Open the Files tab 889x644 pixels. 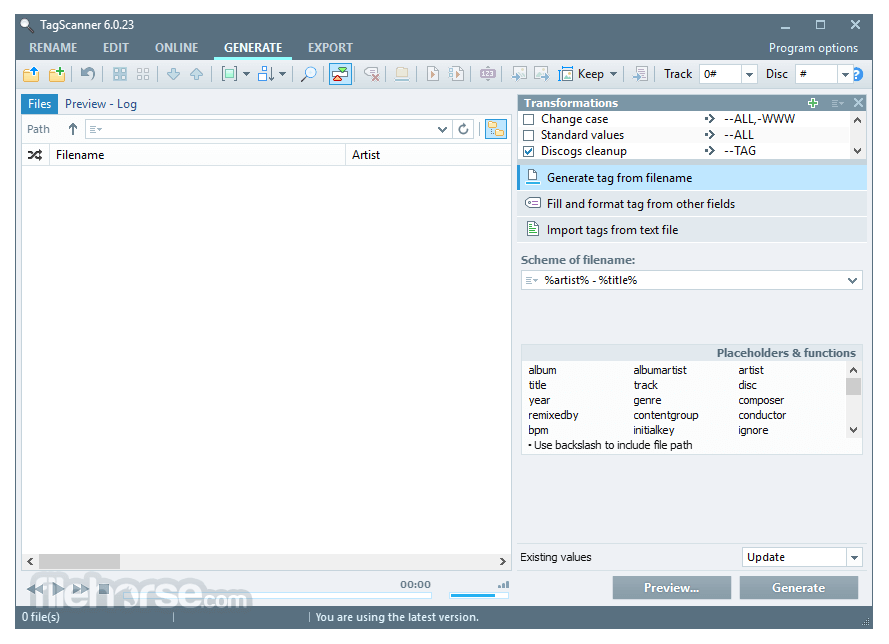point(40,104)
